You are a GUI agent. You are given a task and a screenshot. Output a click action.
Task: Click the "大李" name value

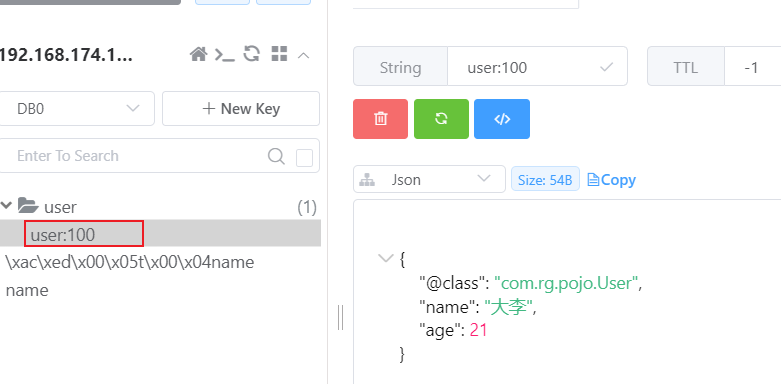pos(508,307)
